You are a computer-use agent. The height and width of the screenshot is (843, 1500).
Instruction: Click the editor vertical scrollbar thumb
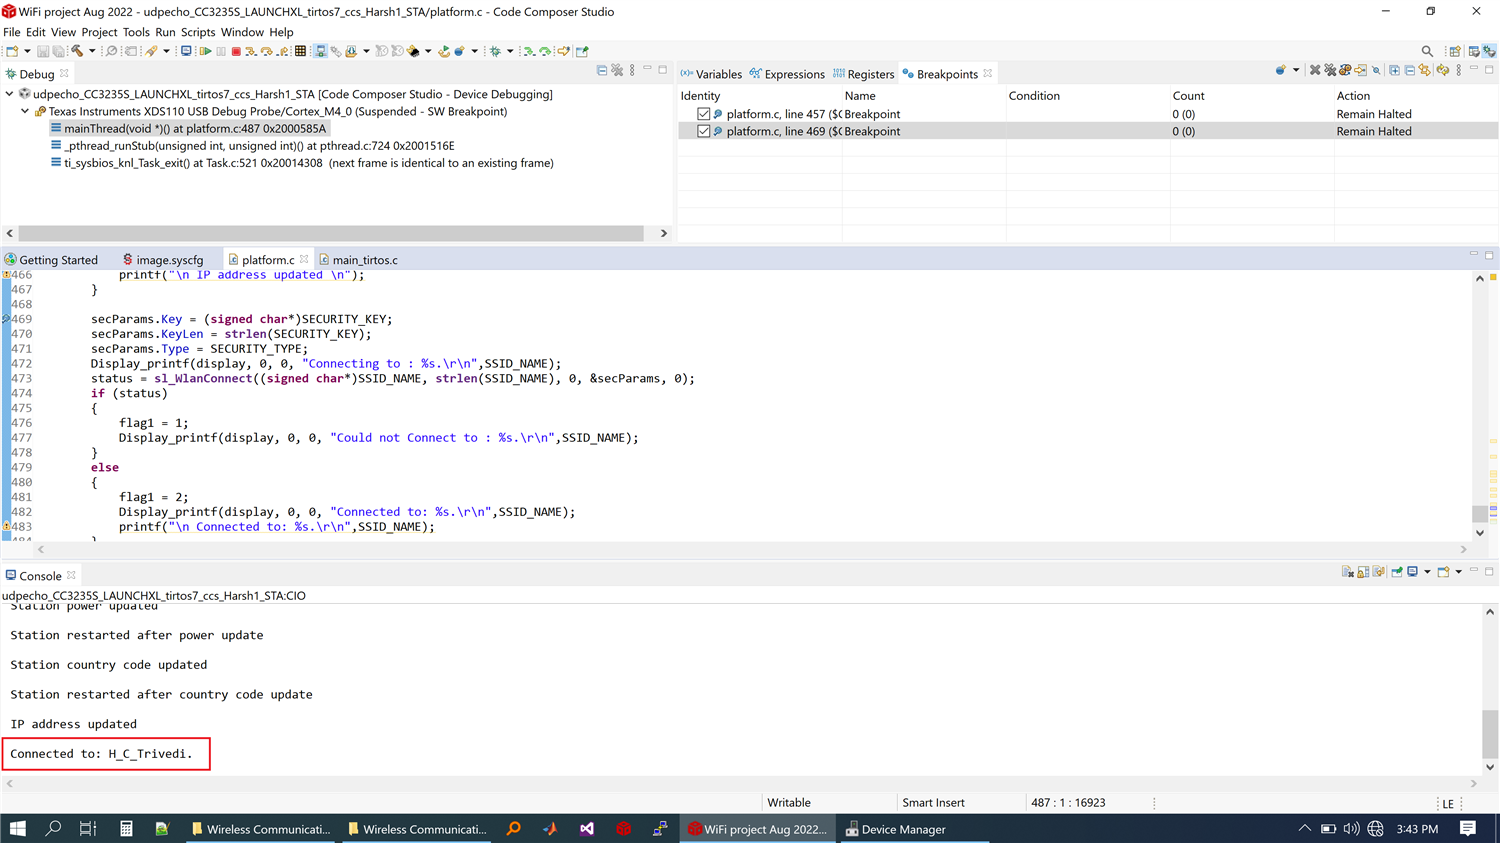1480,513
